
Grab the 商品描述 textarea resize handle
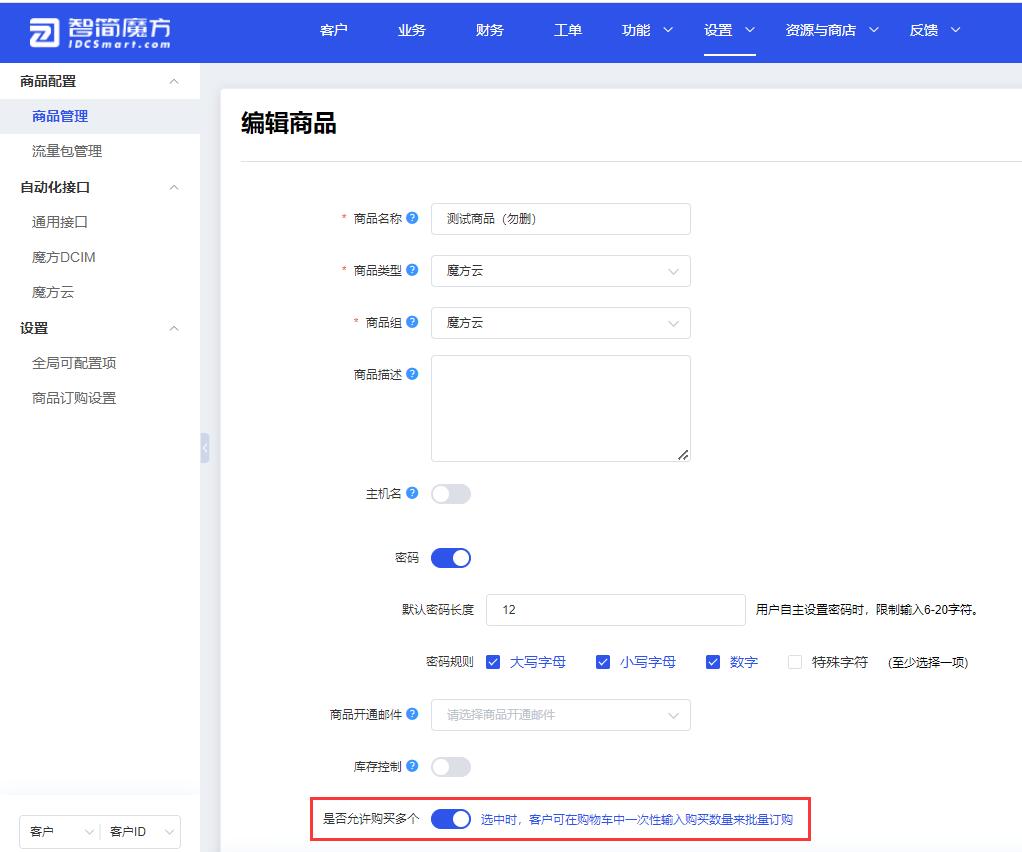click(683, 455)
